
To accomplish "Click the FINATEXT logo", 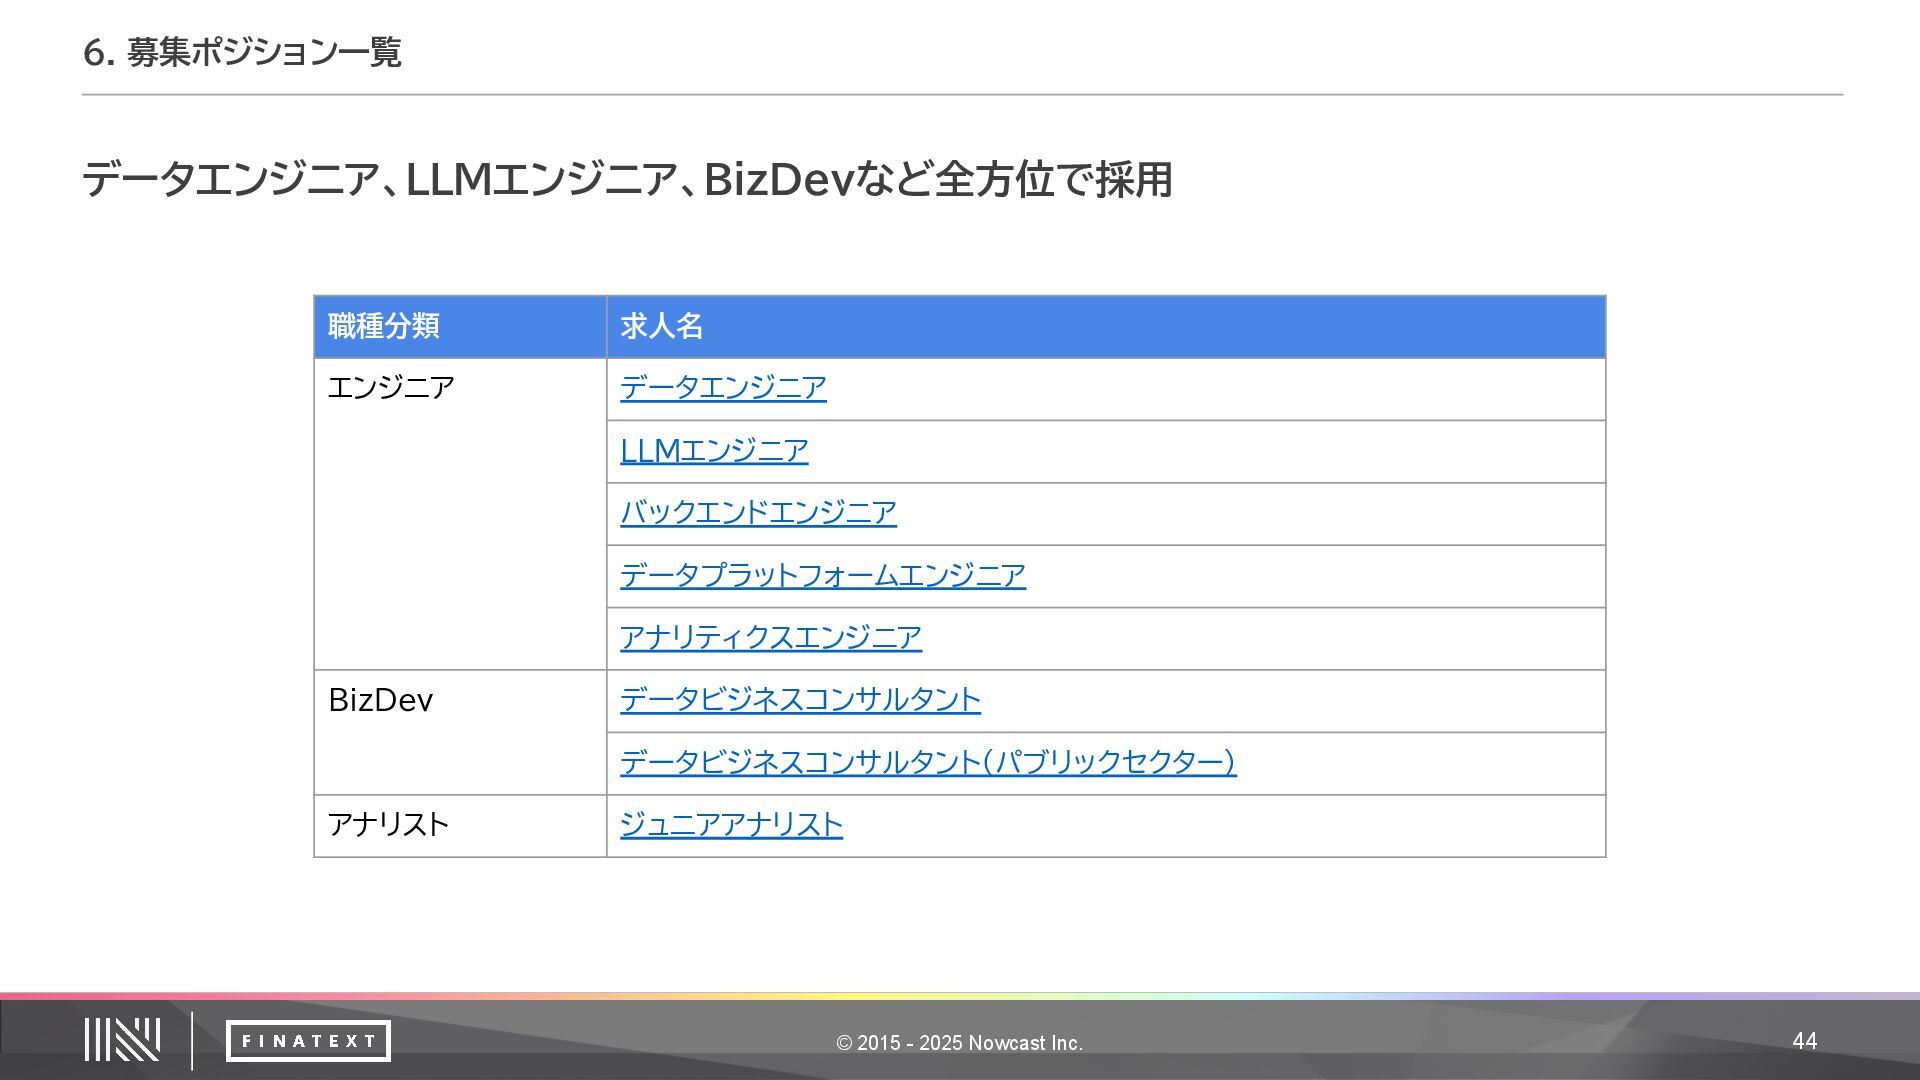I will [x=308, y=1041].
